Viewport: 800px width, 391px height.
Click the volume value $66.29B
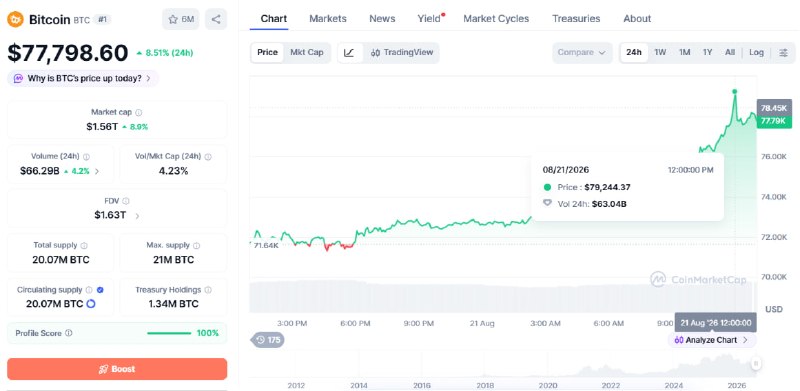40,171
